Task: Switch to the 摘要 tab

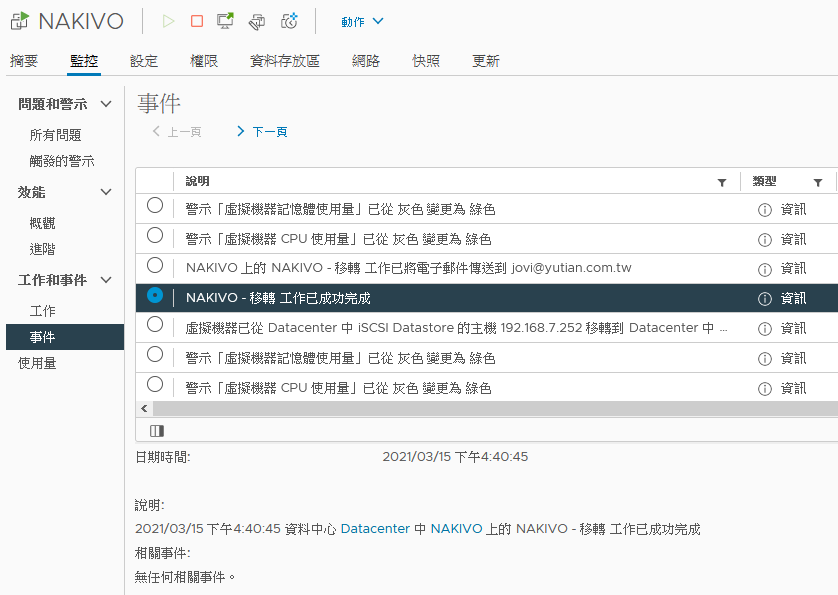Action: coord(24,61)
